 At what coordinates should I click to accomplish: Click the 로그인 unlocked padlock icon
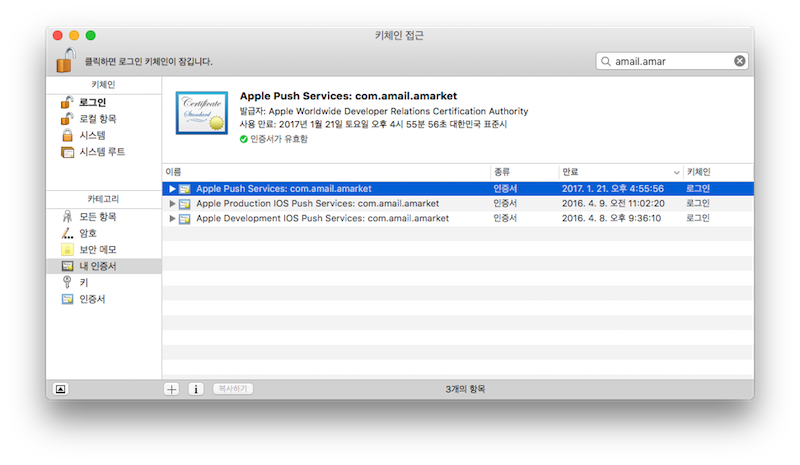click(67, 102)
